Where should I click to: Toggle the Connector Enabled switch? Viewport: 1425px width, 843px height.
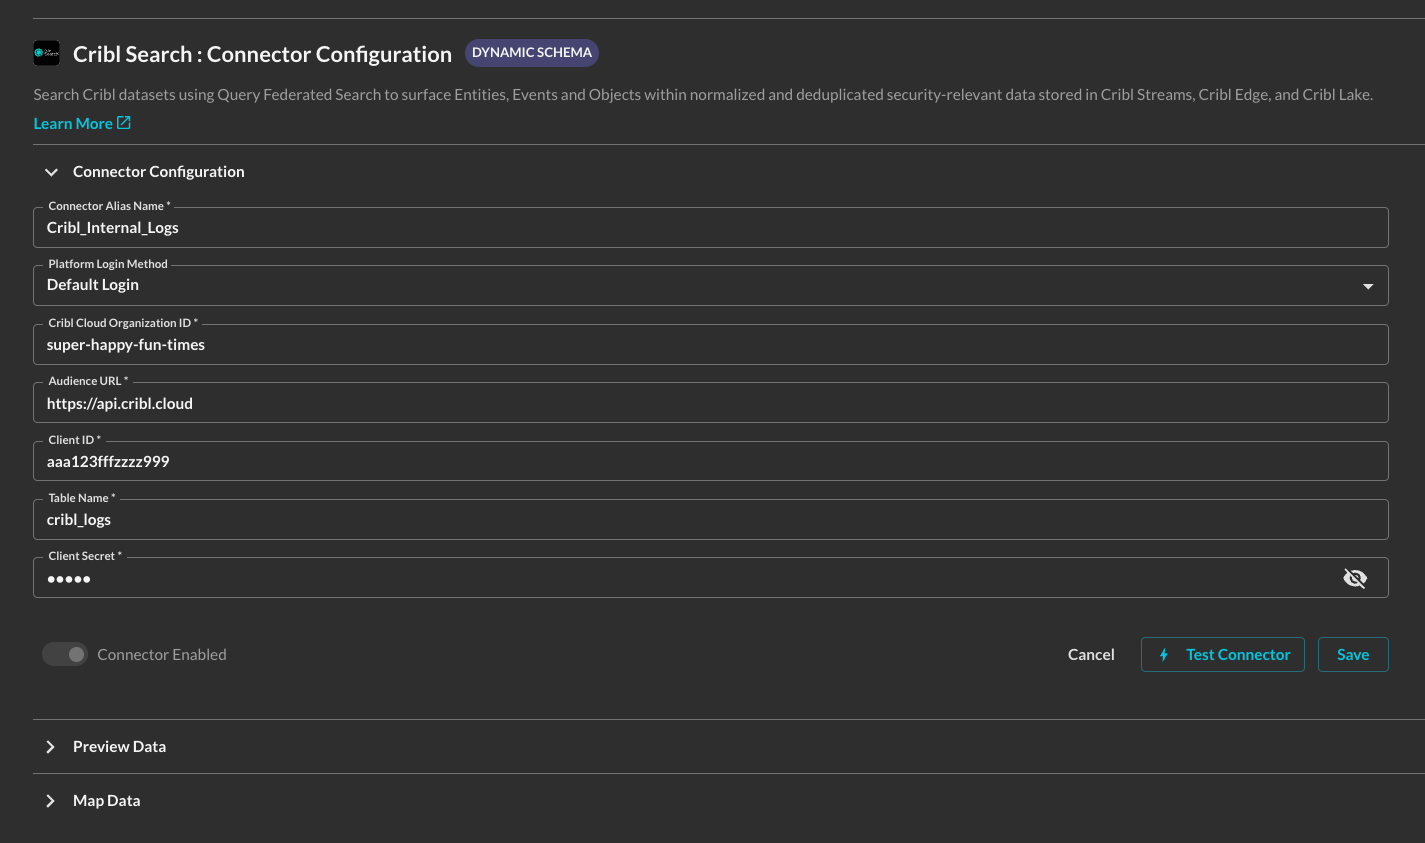coord(65,654)
